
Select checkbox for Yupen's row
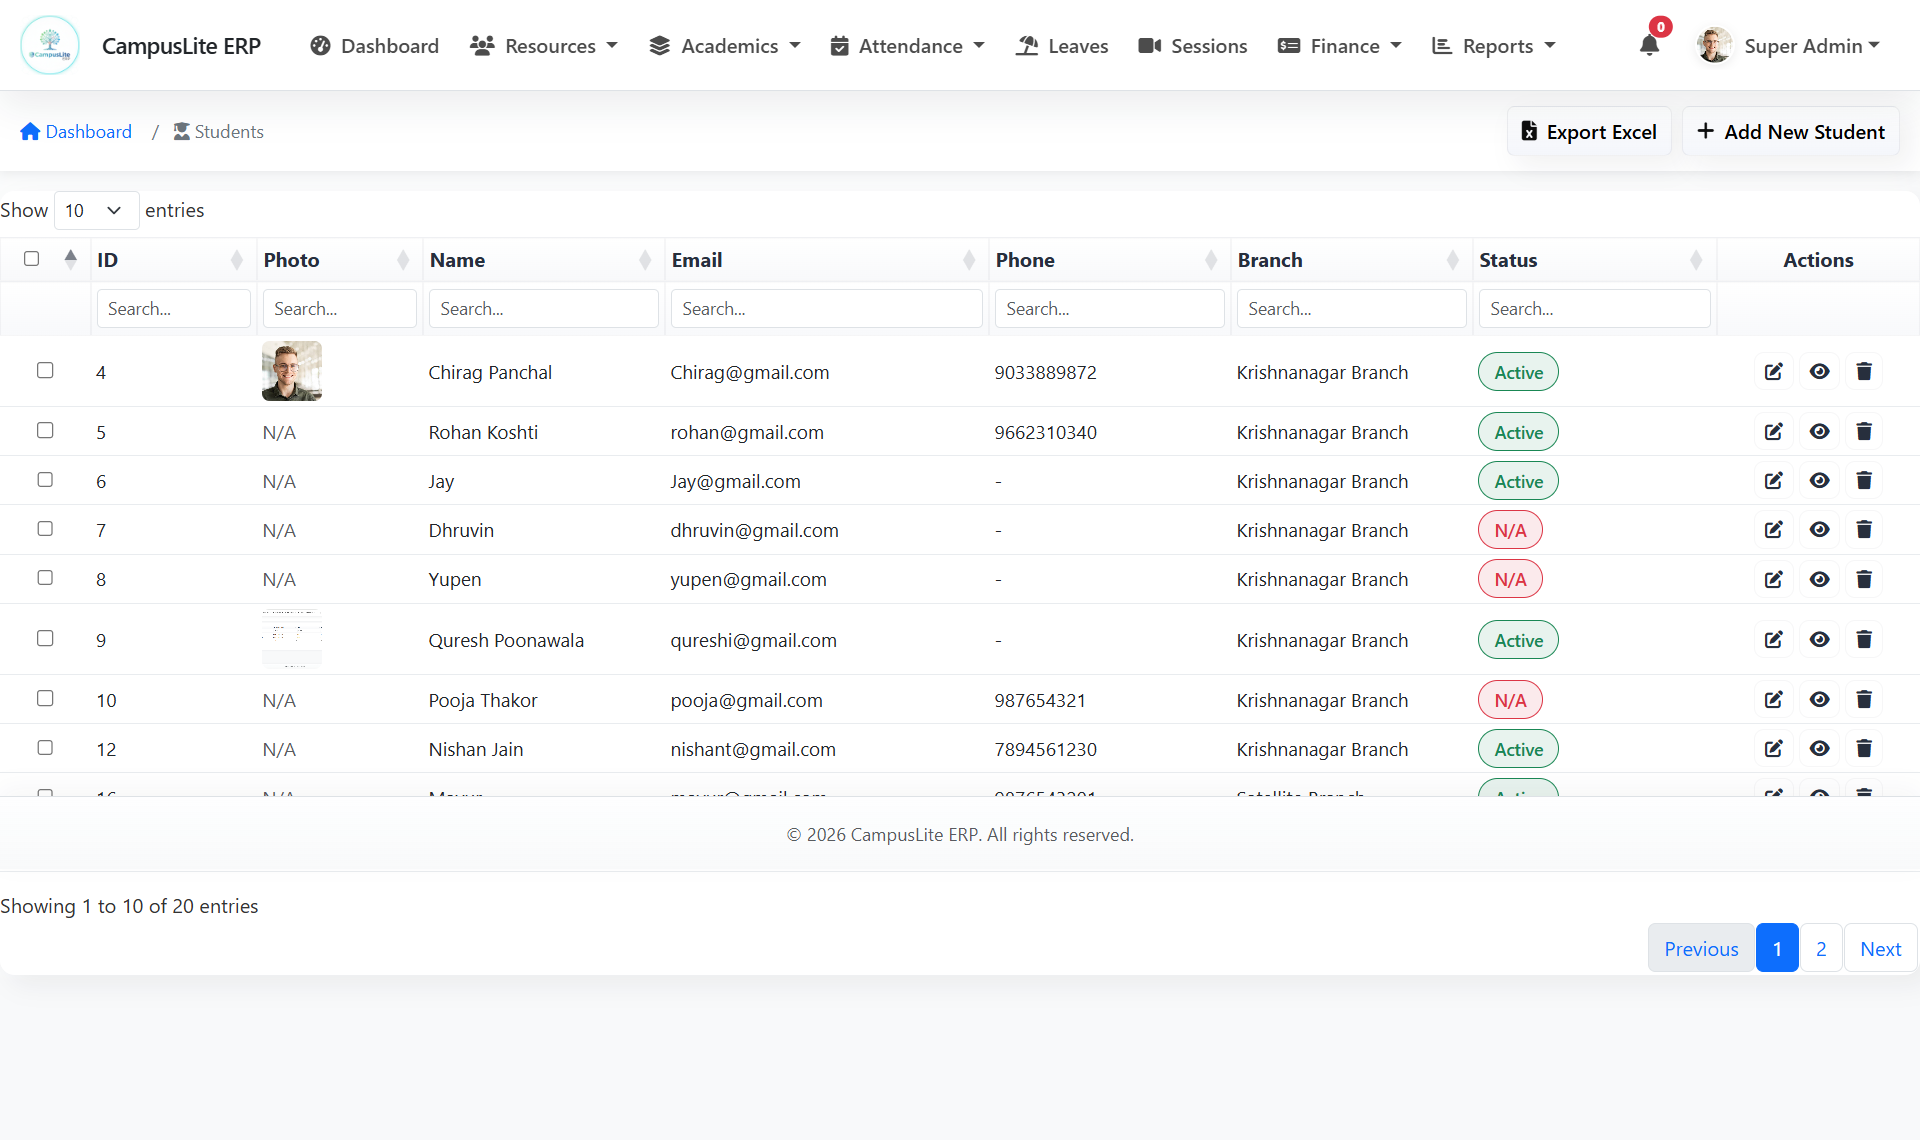(45, 578)
